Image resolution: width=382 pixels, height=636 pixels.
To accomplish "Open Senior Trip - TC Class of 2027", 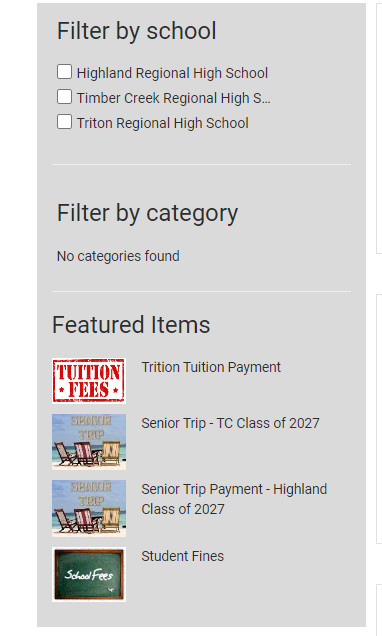I will coord(230,423).
